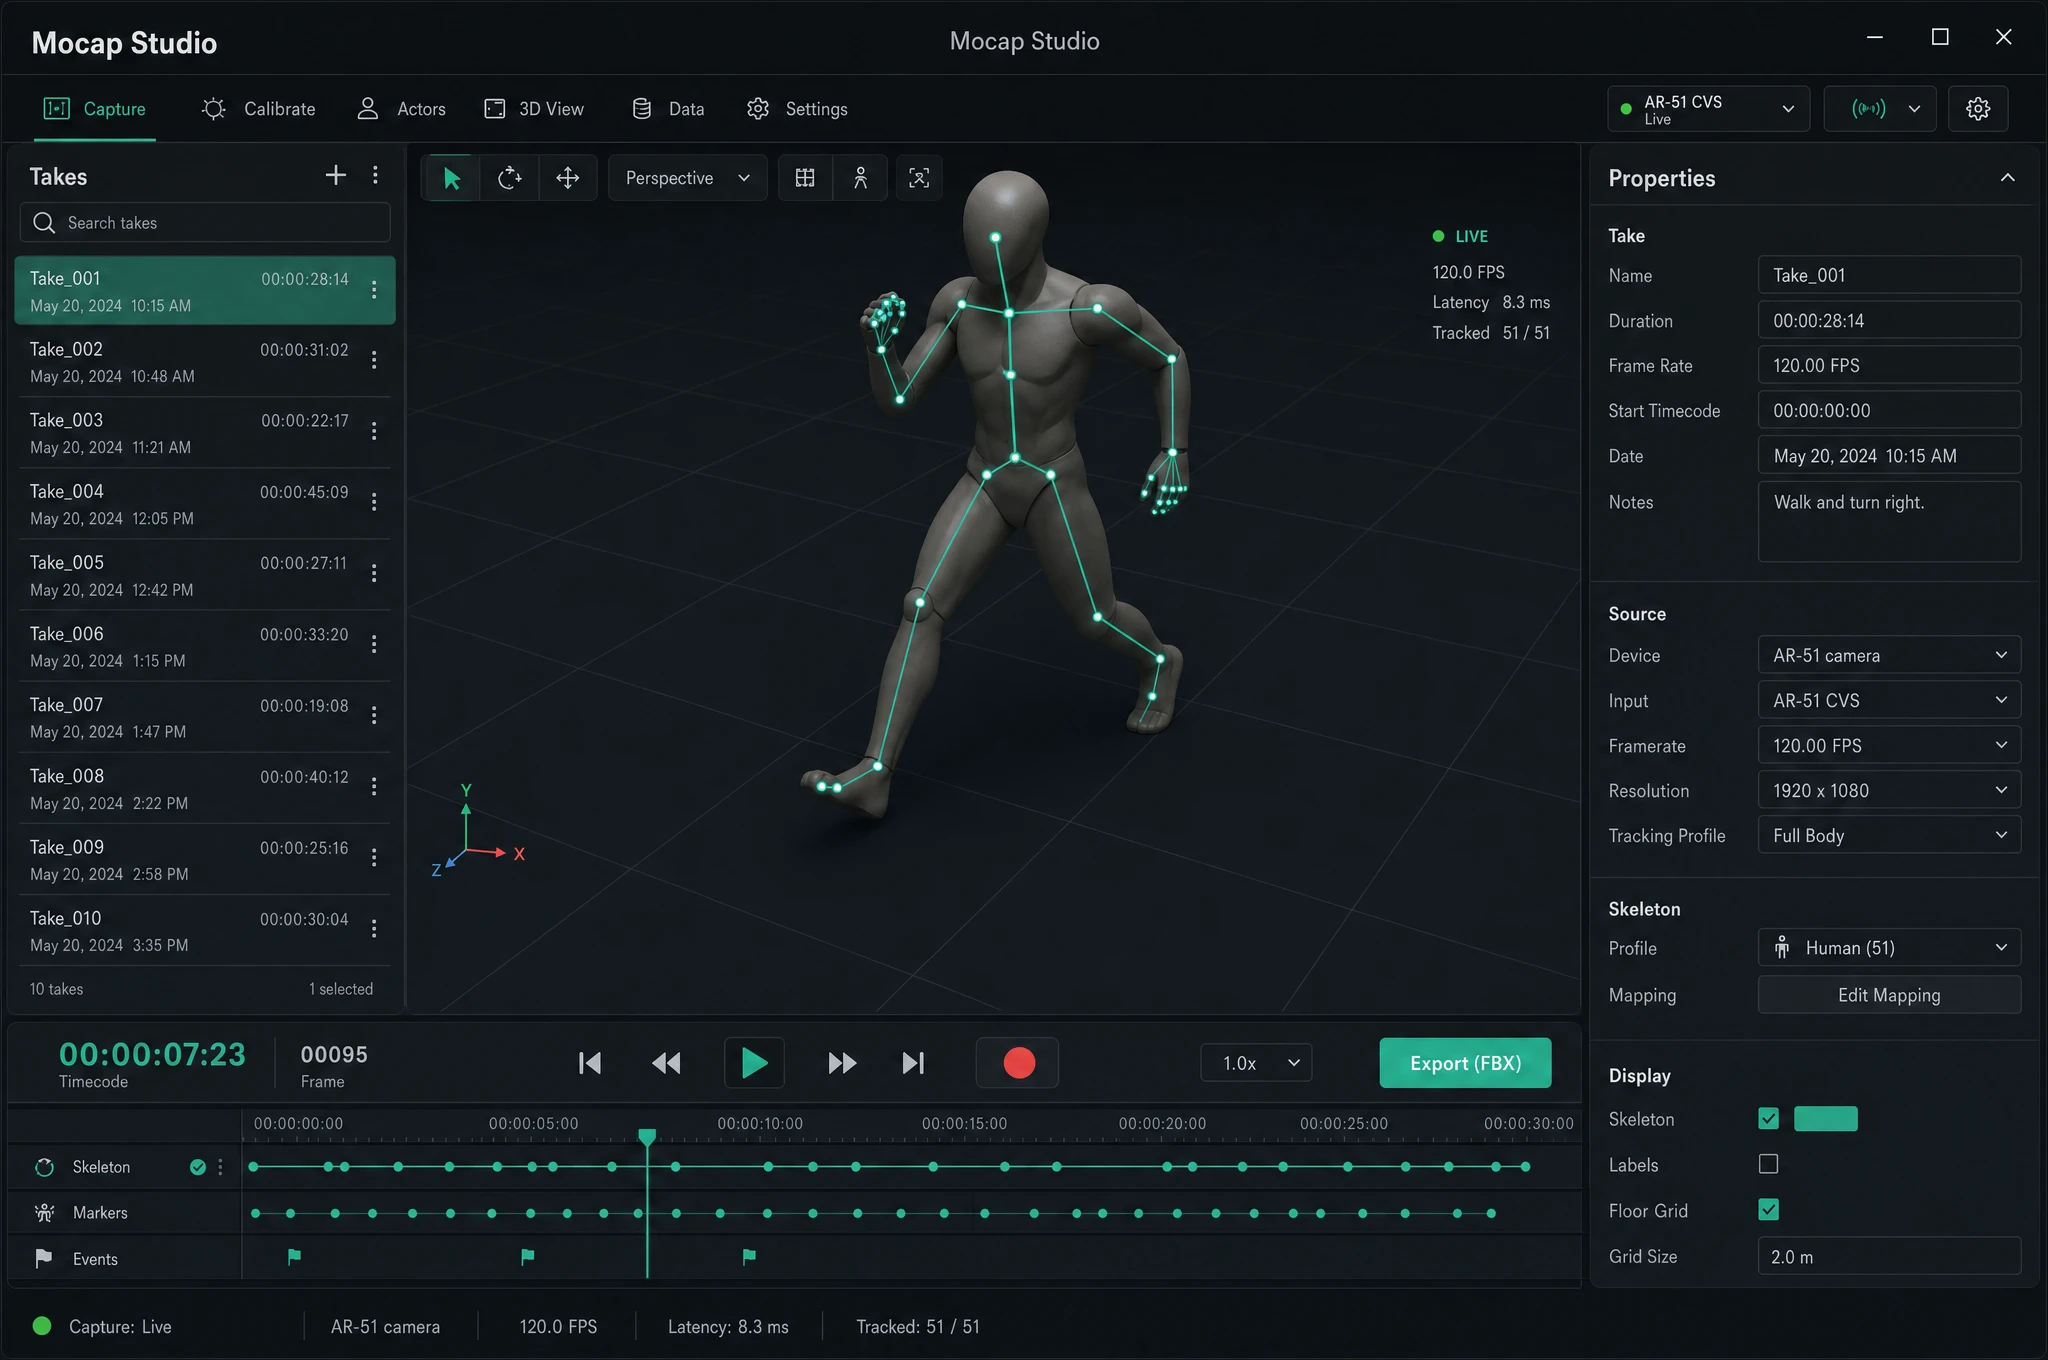Open the Framerate 120.00 FPS dropdown
The height and width of the screenshot is (1360, 2048).
coord(1889,745)
